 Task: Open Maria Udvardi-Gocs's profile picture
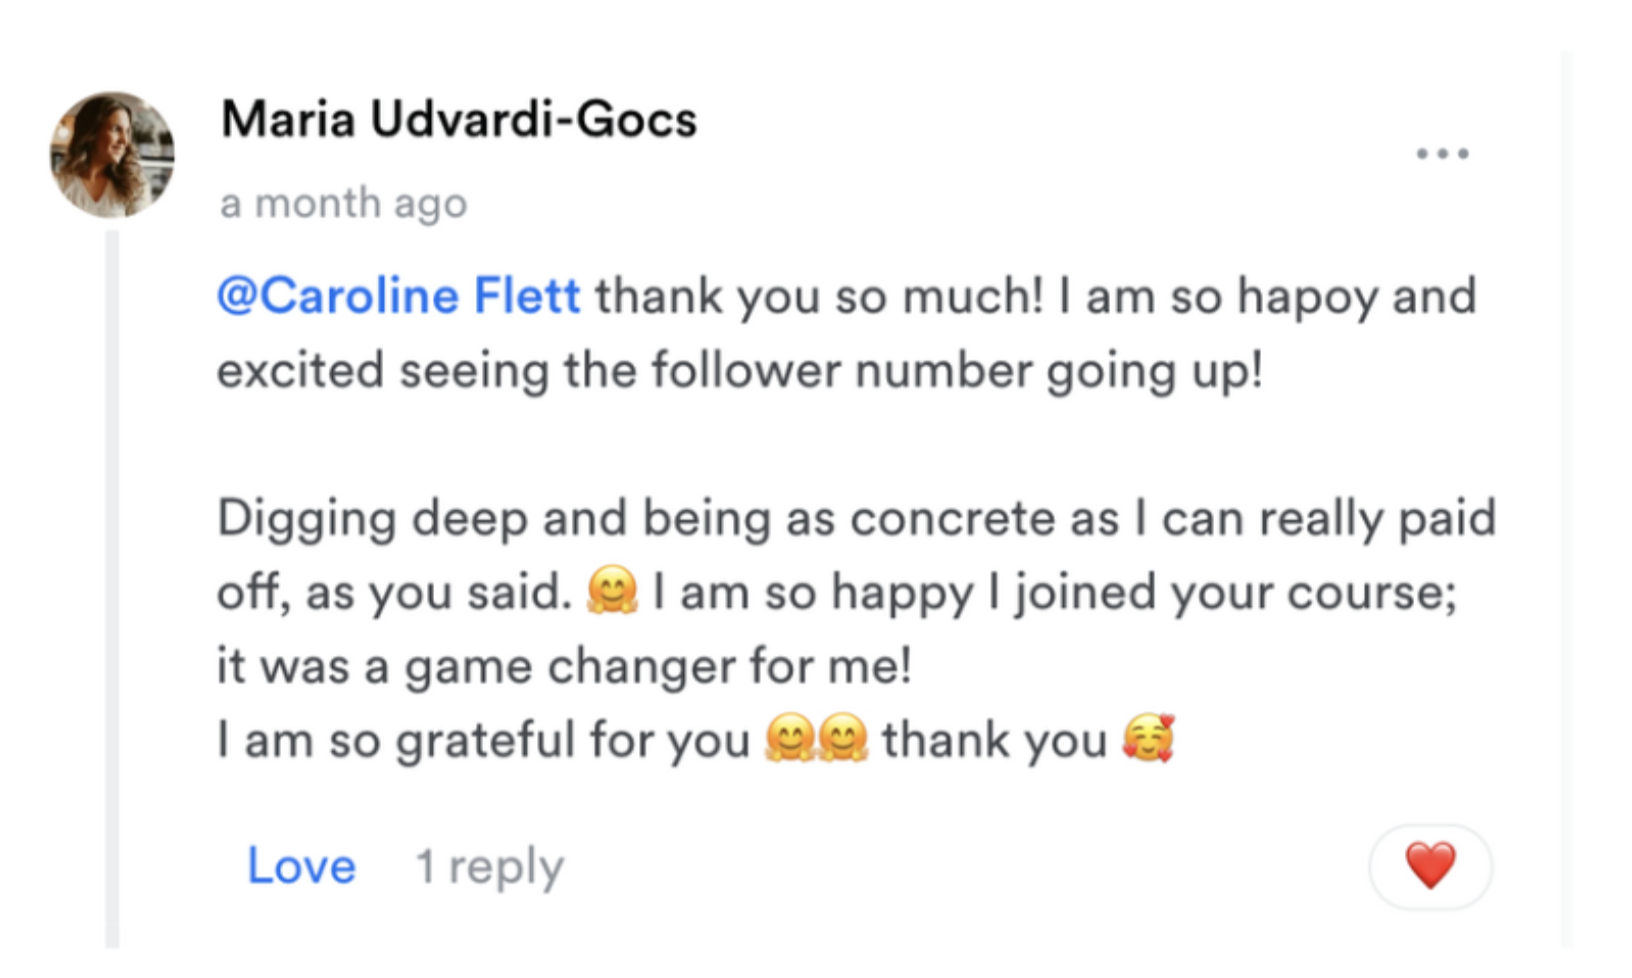click(x=112, y=155)
